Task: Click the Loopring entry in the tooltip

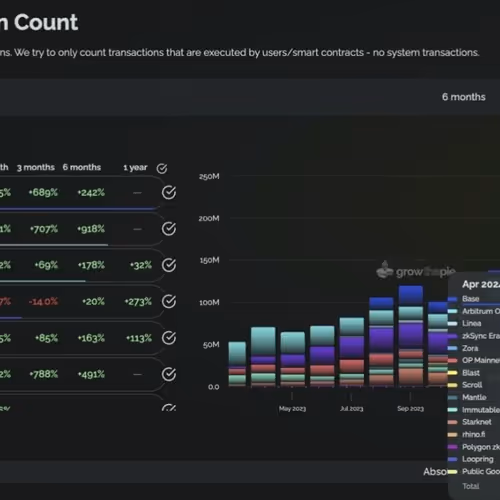Action: 478,459
